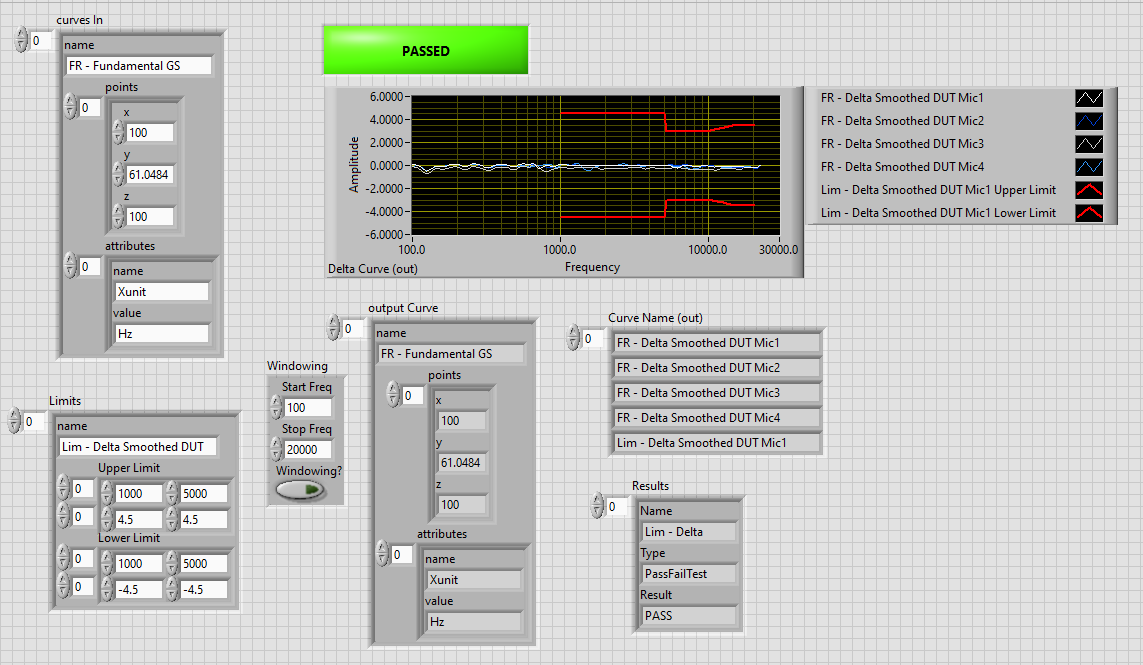Click the output Curve array index stepper
This screenshot has height=665, width=1143.
click(x=334, y=328)
